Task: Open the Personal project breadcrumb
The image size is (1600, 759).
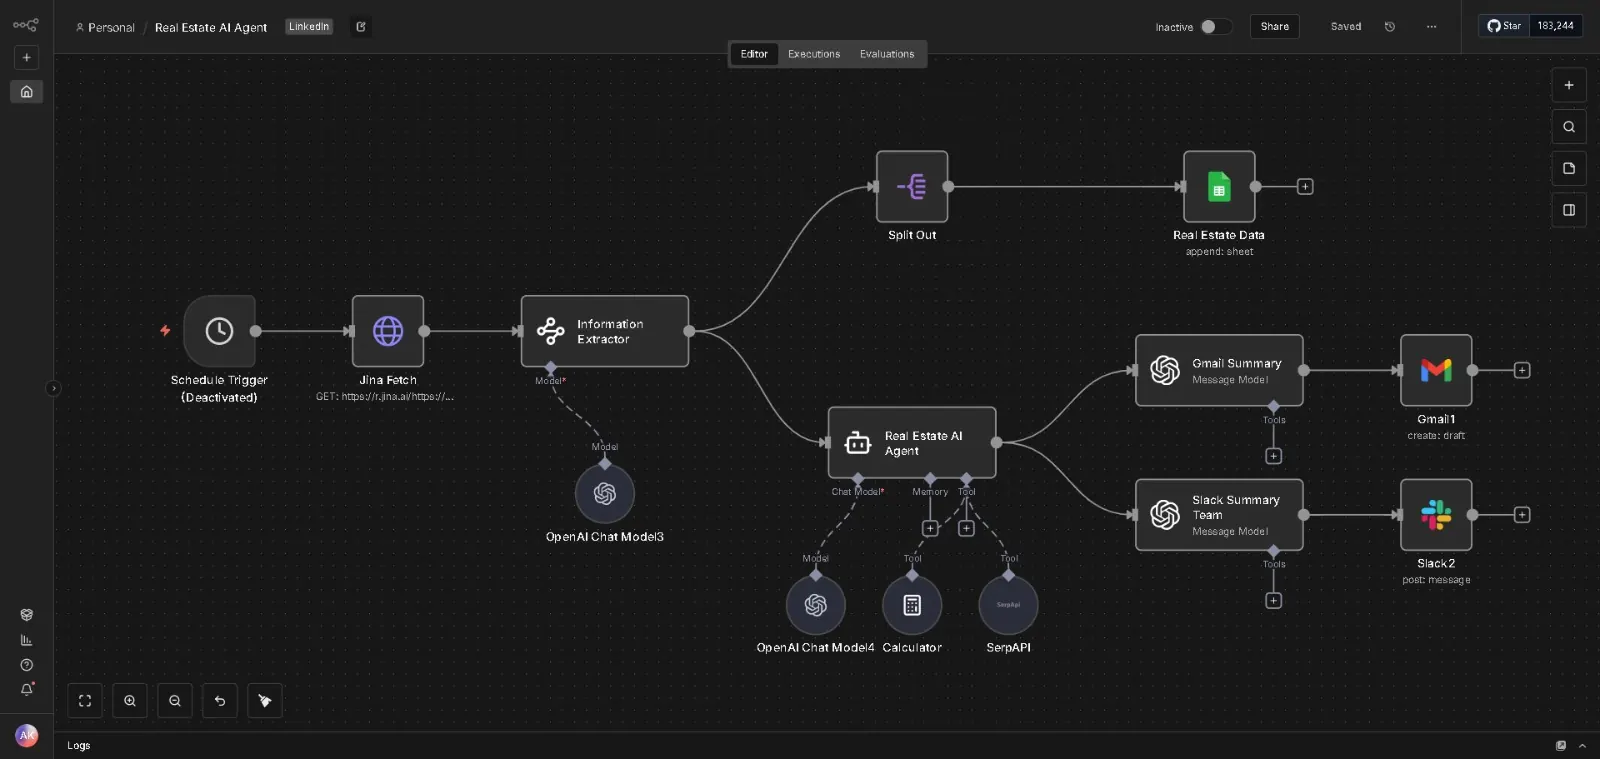Action: (x=105, y=28)
